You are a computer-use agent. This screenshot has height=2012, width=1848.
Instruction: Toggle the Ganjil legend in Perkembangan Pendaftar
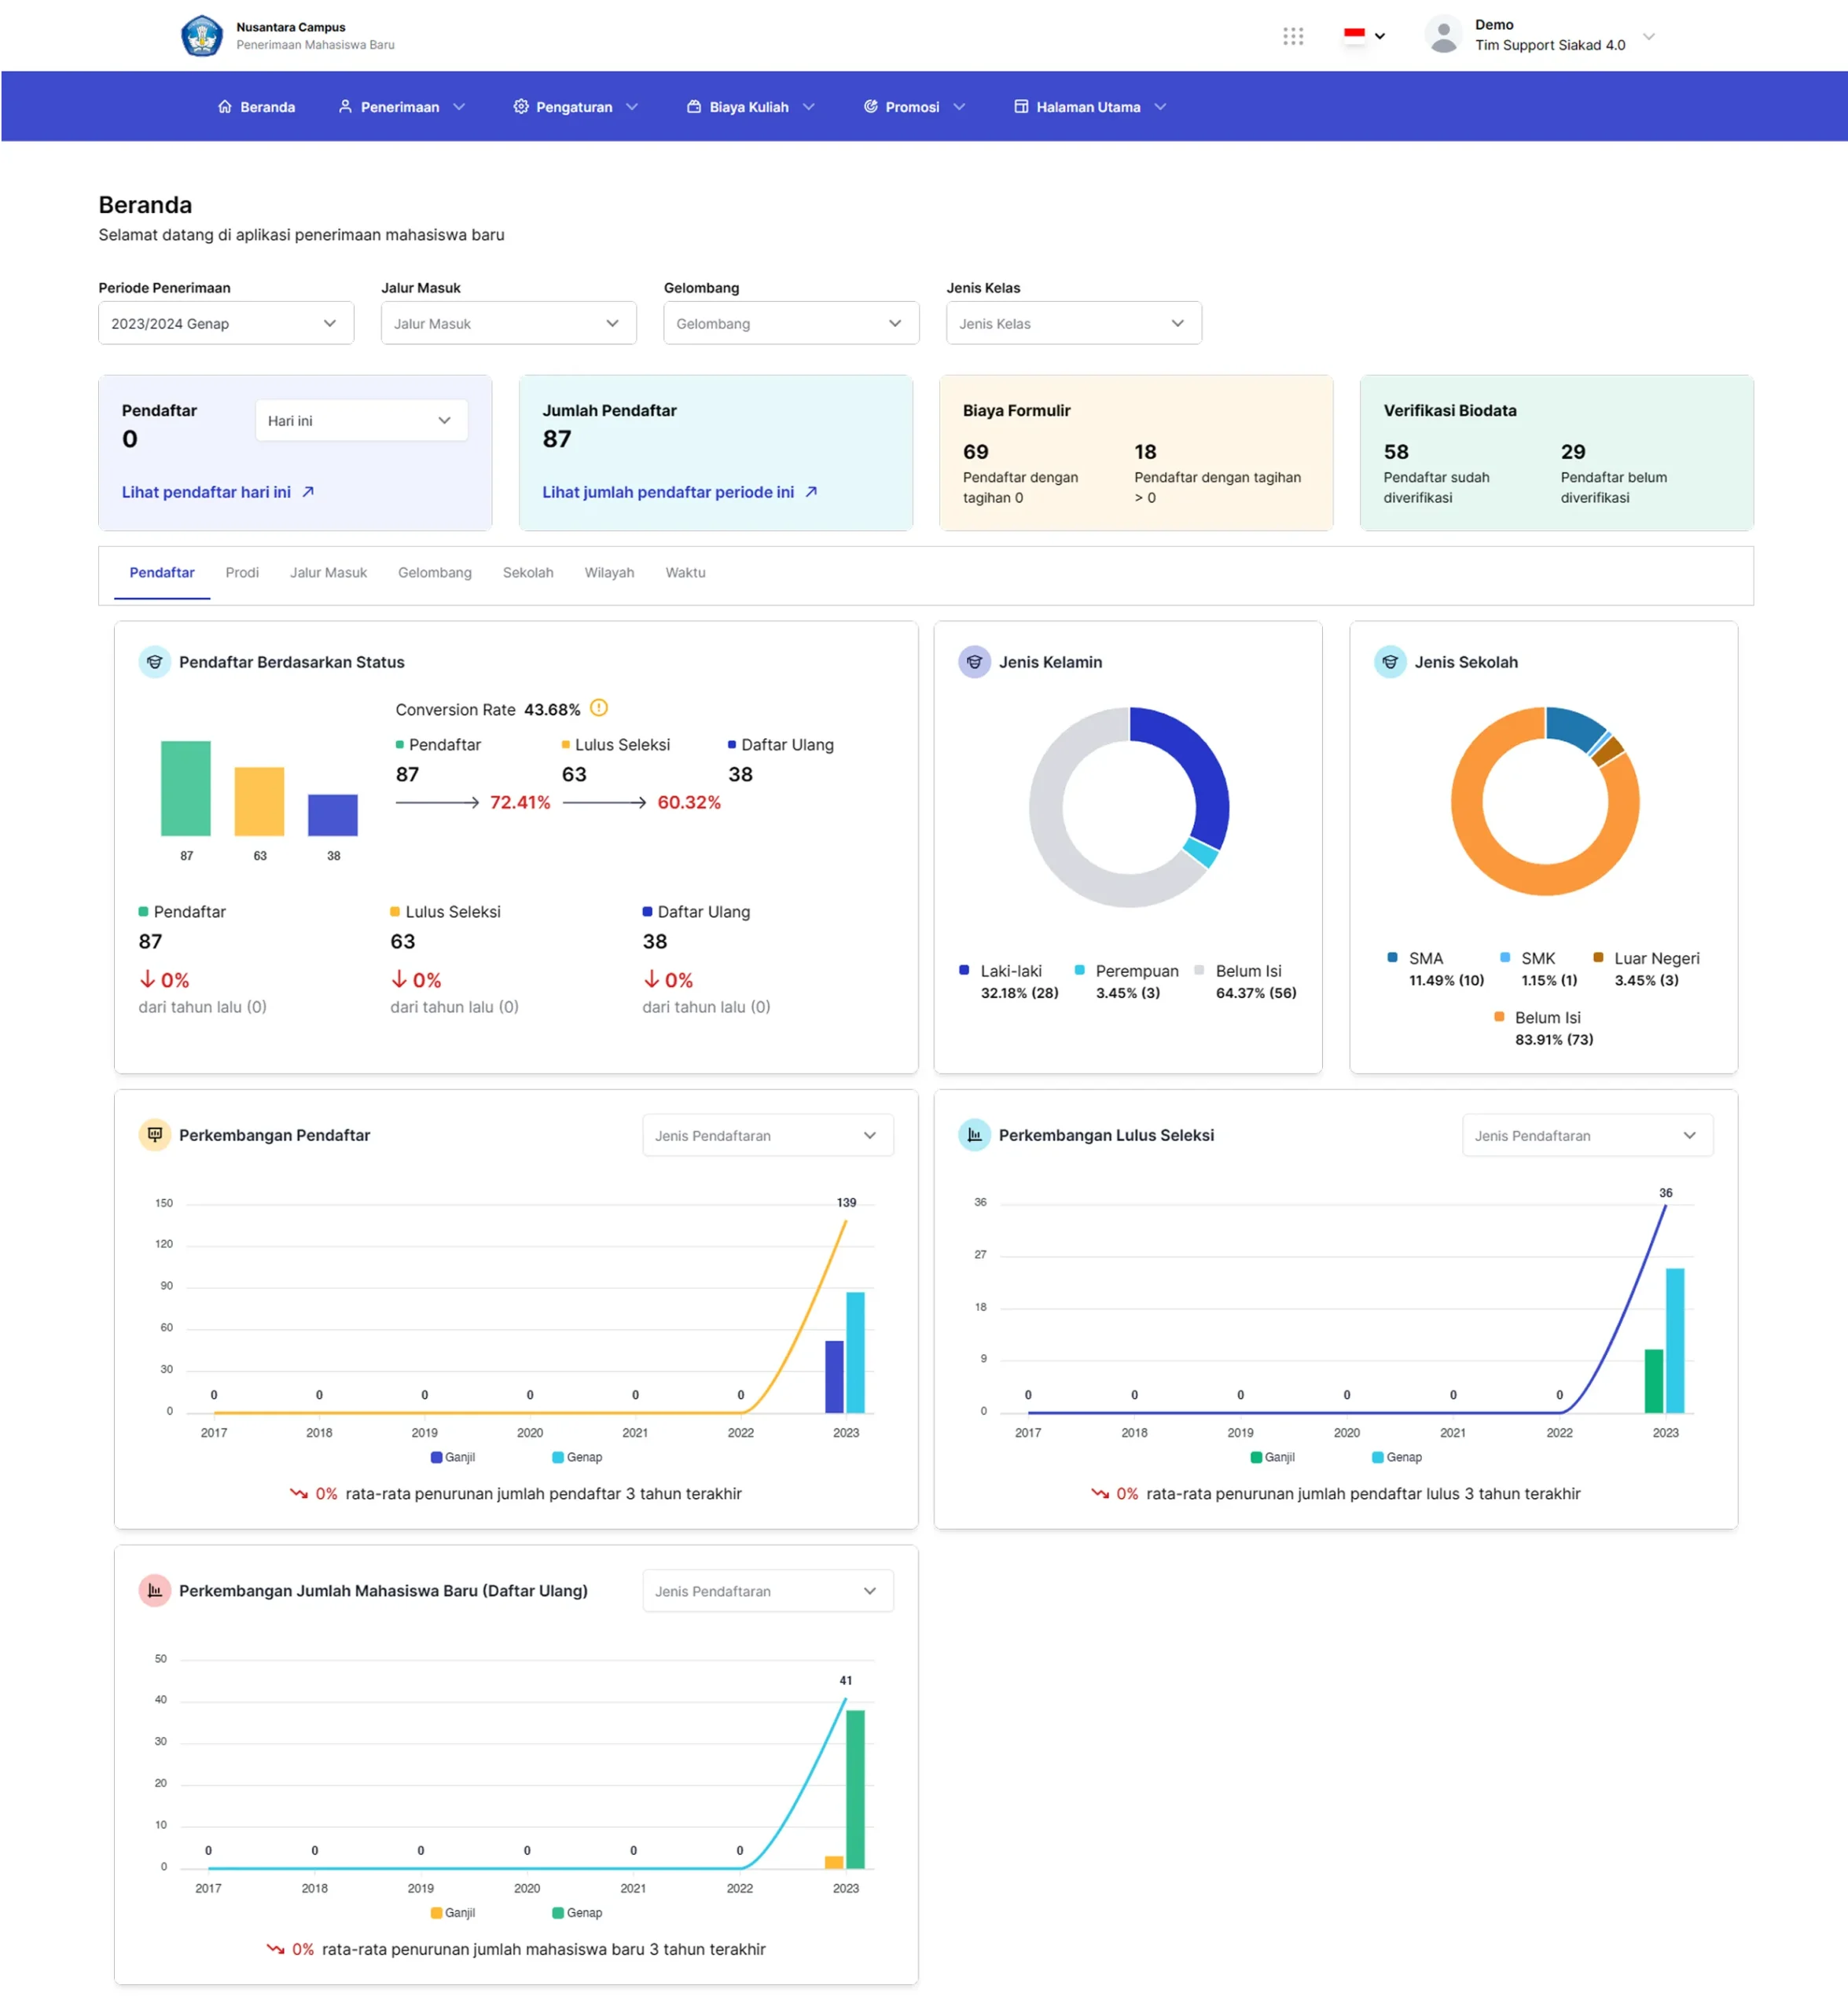click(x=453, y=1457)
